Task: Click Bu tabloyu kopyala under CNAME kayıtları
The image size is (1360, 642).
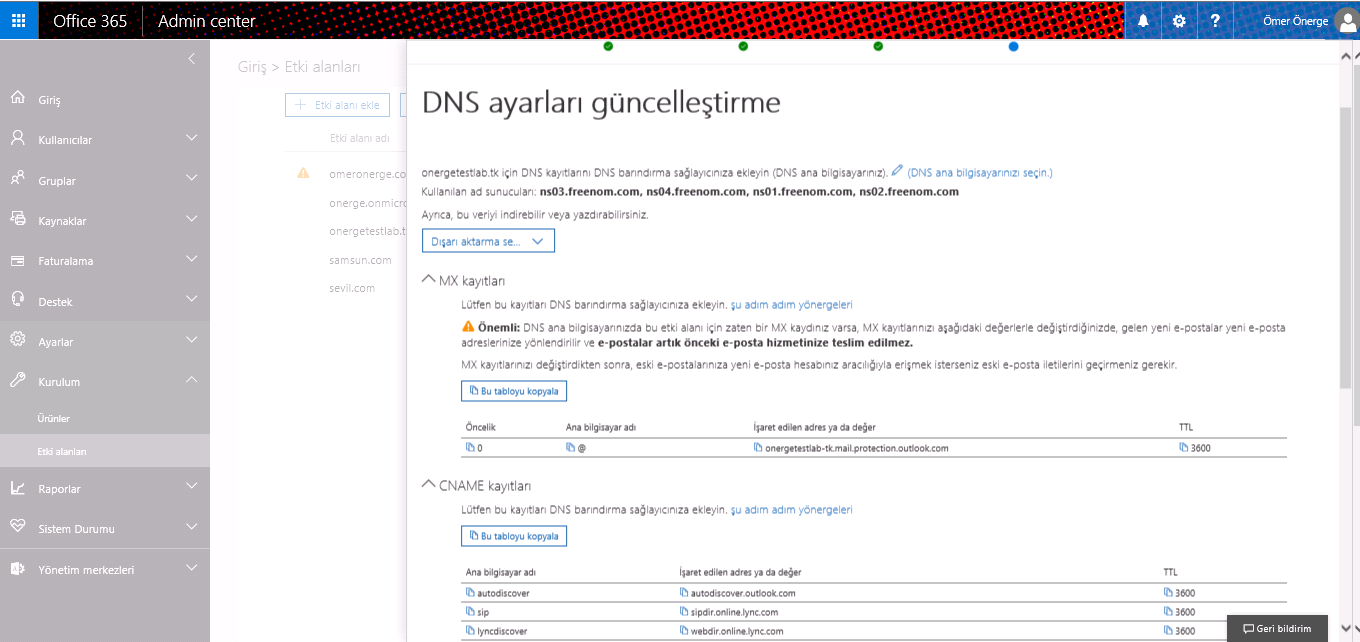Action: click(514, 536)
